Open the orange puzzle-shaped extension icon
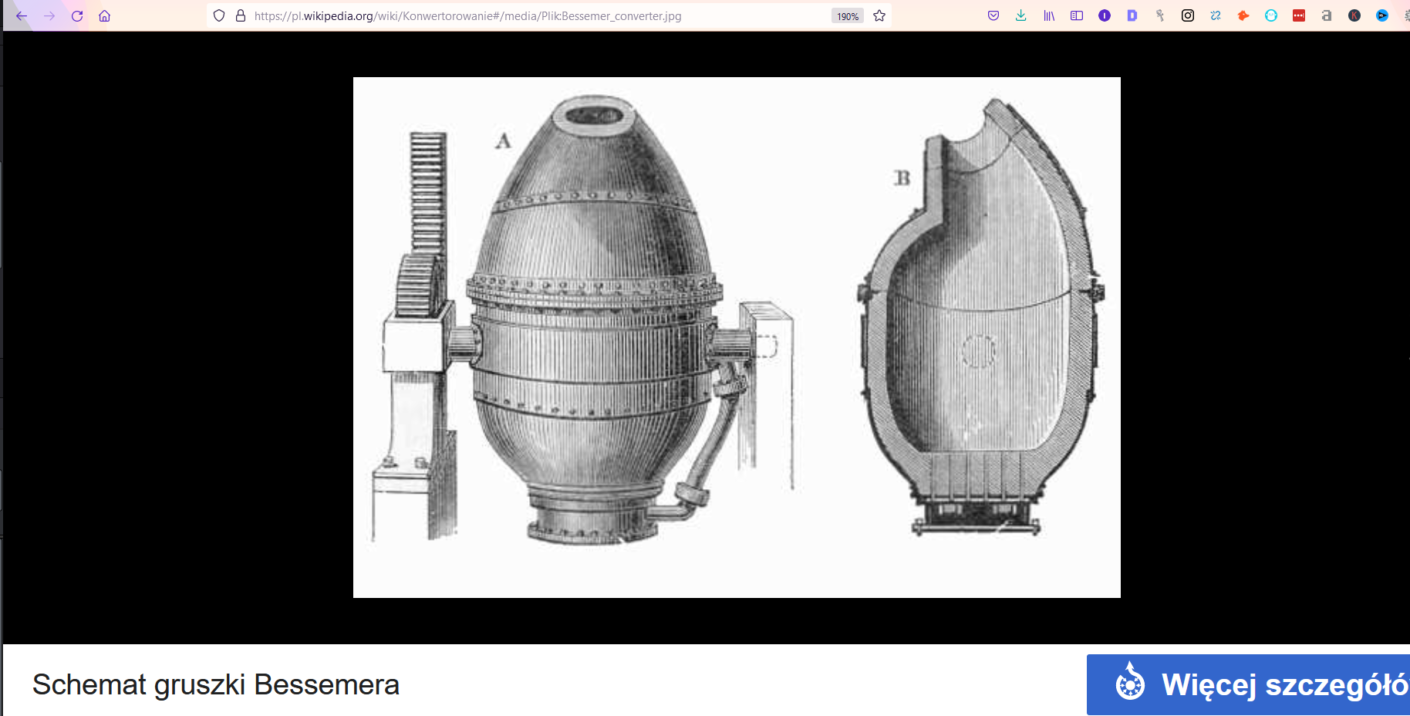Image resolution: width=1410 pixels, height=716 pixels. coord(1243,16)
